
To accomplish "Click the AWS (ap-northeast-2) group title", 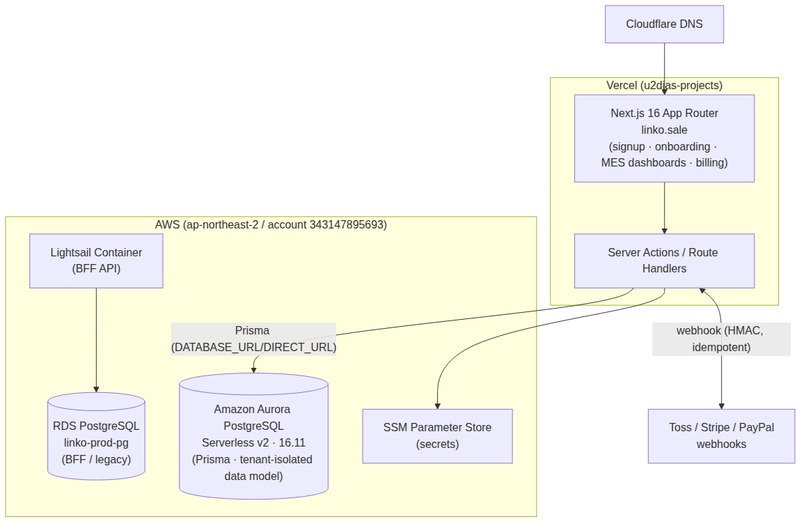I will tap(271, 225).
